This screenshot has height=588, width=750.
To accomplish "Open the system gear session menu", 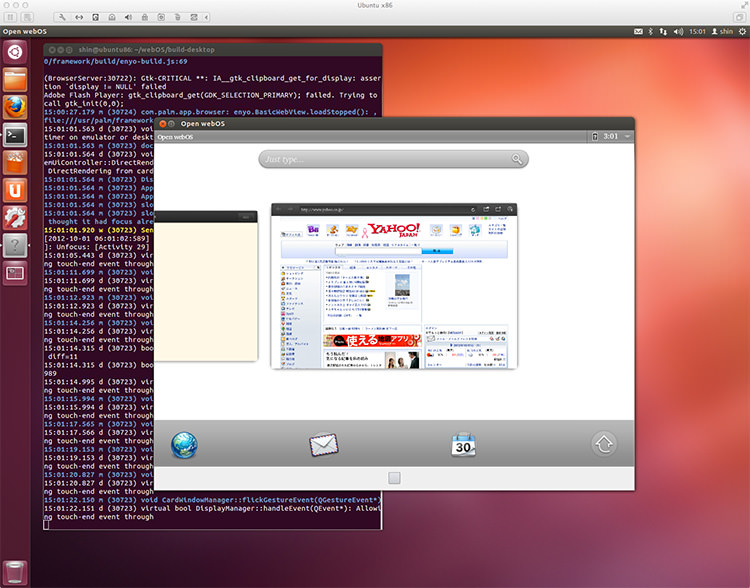I will (742, 32).
